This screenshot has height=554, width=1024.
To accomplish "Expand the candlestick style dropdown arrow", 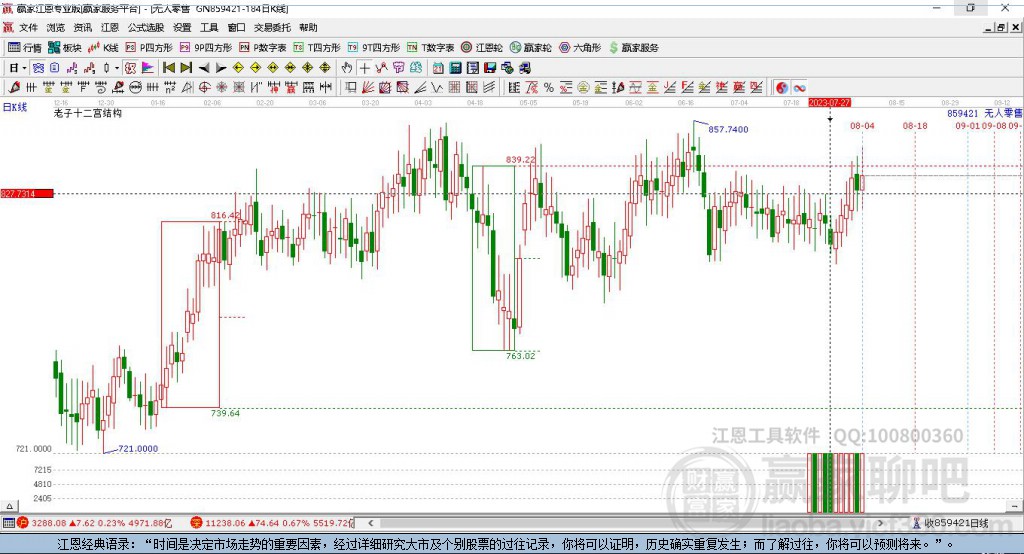I will point(116,68).
